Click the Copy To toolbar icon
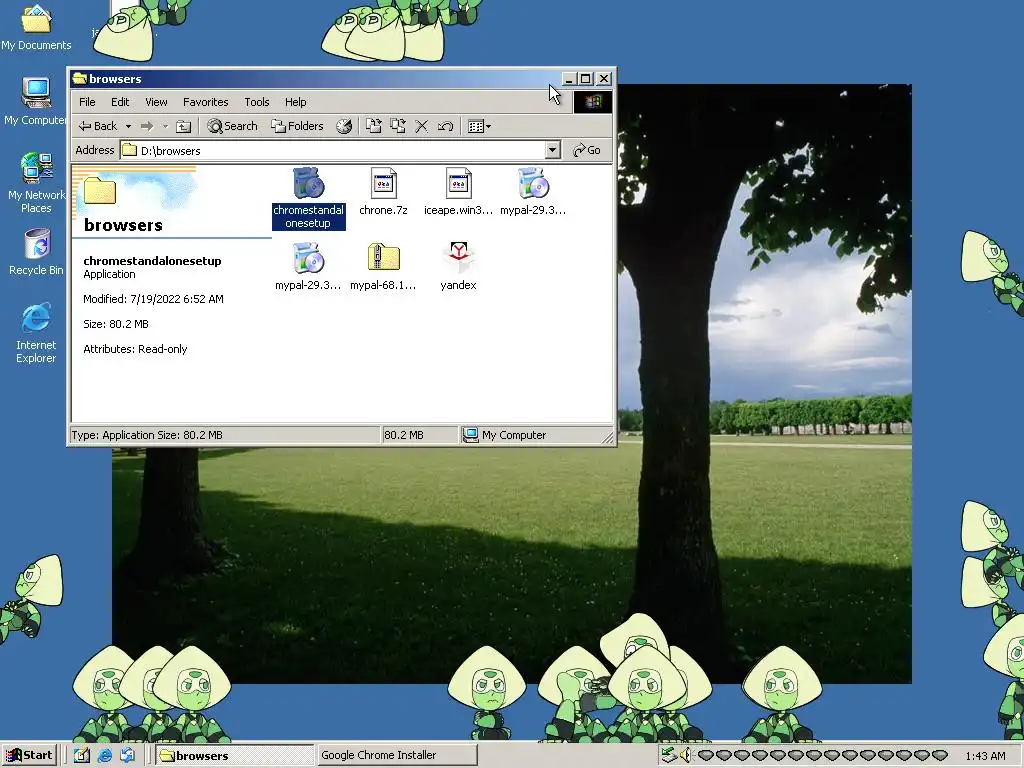Image resolution: width=1024 pixels, height=768 pixels. click(x=397, y=126)
